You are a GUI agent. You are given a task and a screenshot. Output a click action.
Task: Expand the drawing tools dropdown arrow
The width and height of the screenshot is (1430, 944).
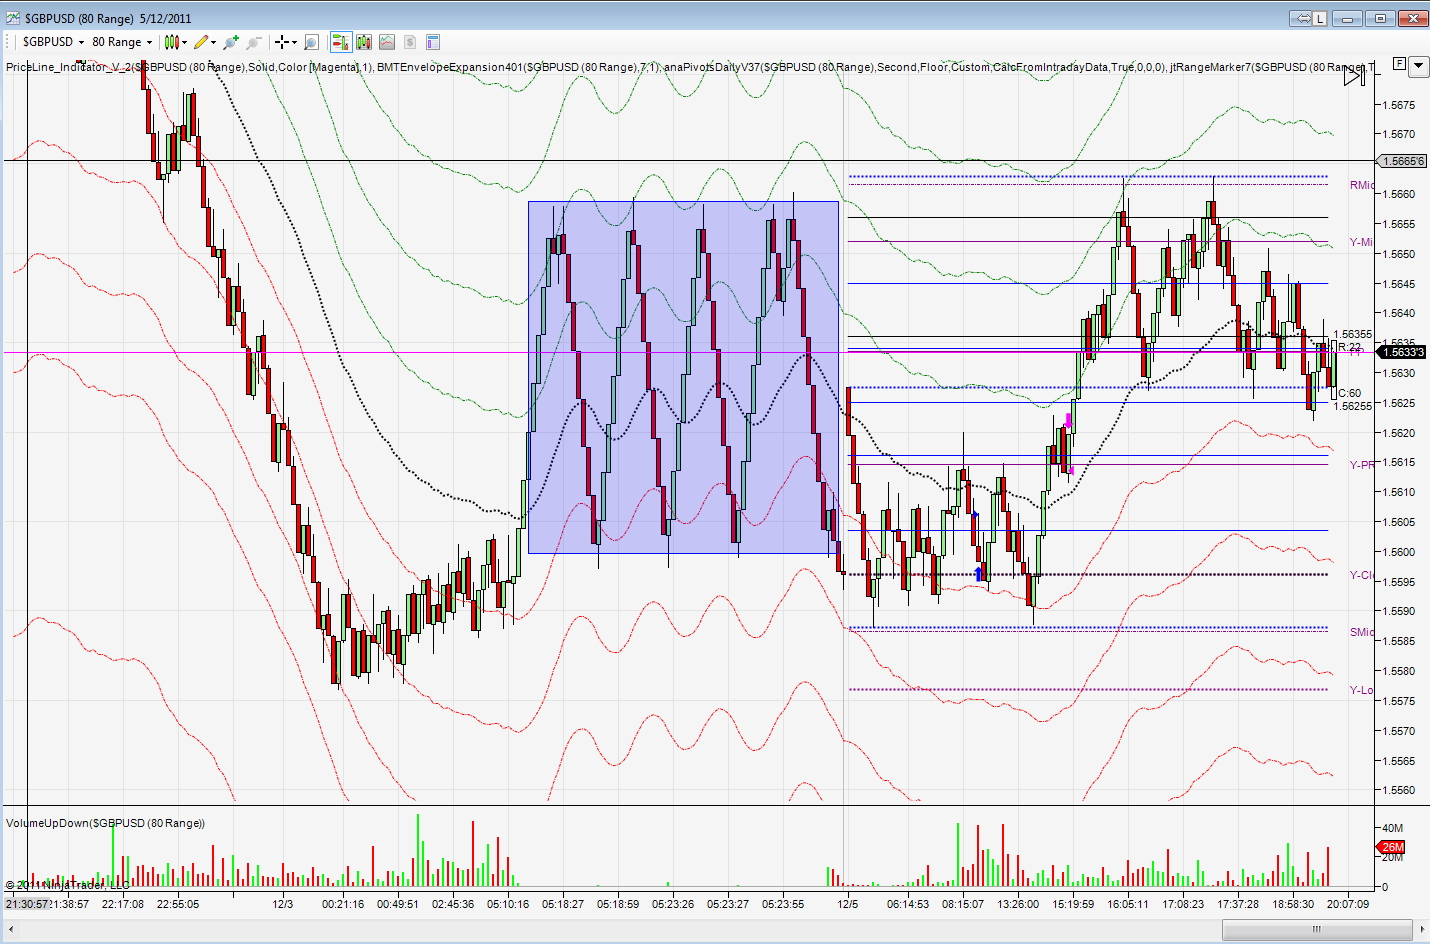point(213,42)
